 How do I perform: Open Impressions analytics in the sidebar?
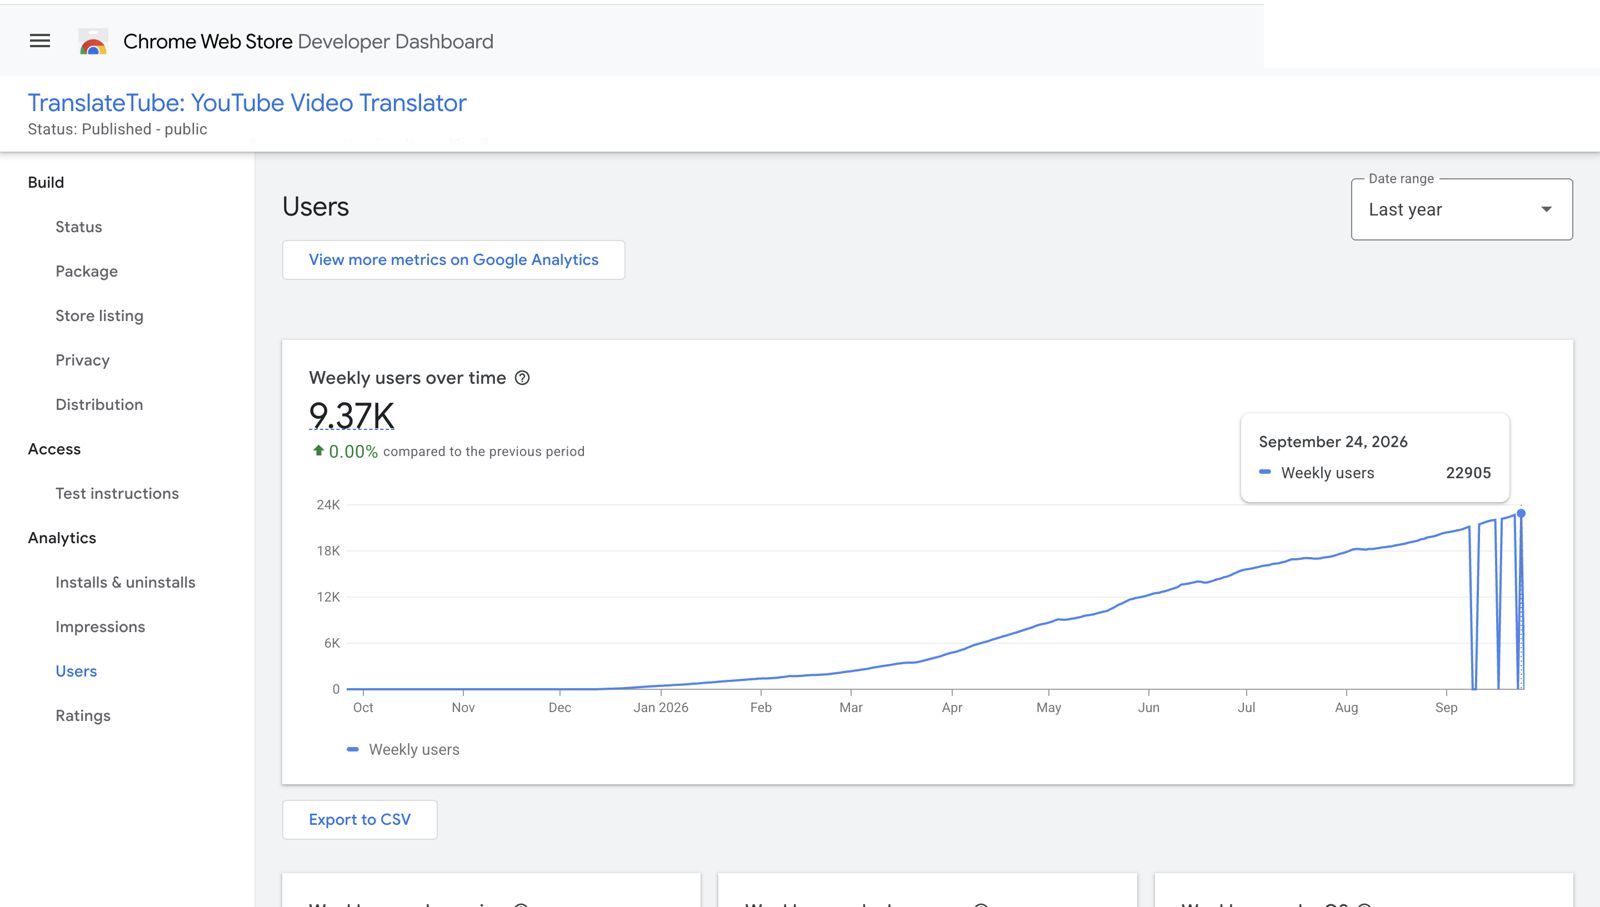coord(100,627)
